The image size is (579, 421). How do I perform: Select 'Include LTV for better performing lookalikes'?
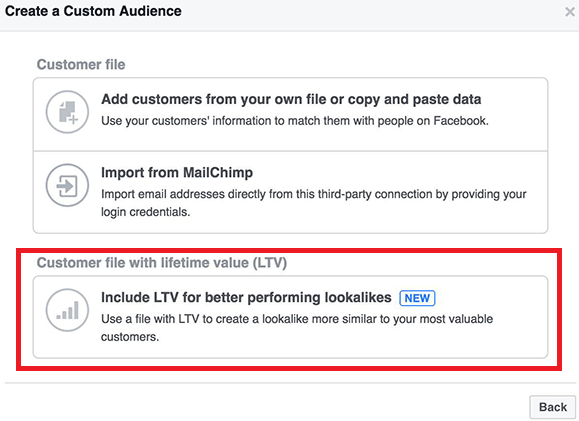click(246, 297)
